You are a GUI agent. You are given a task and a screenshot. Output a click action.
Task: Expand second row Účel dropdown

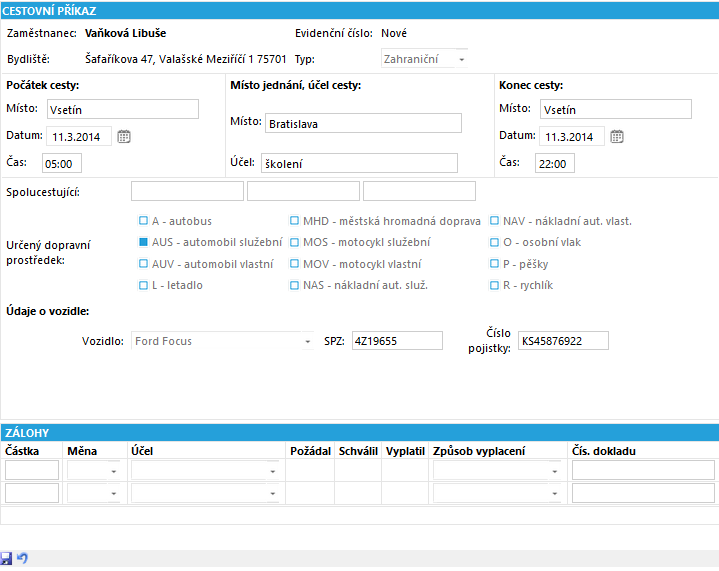273,493
